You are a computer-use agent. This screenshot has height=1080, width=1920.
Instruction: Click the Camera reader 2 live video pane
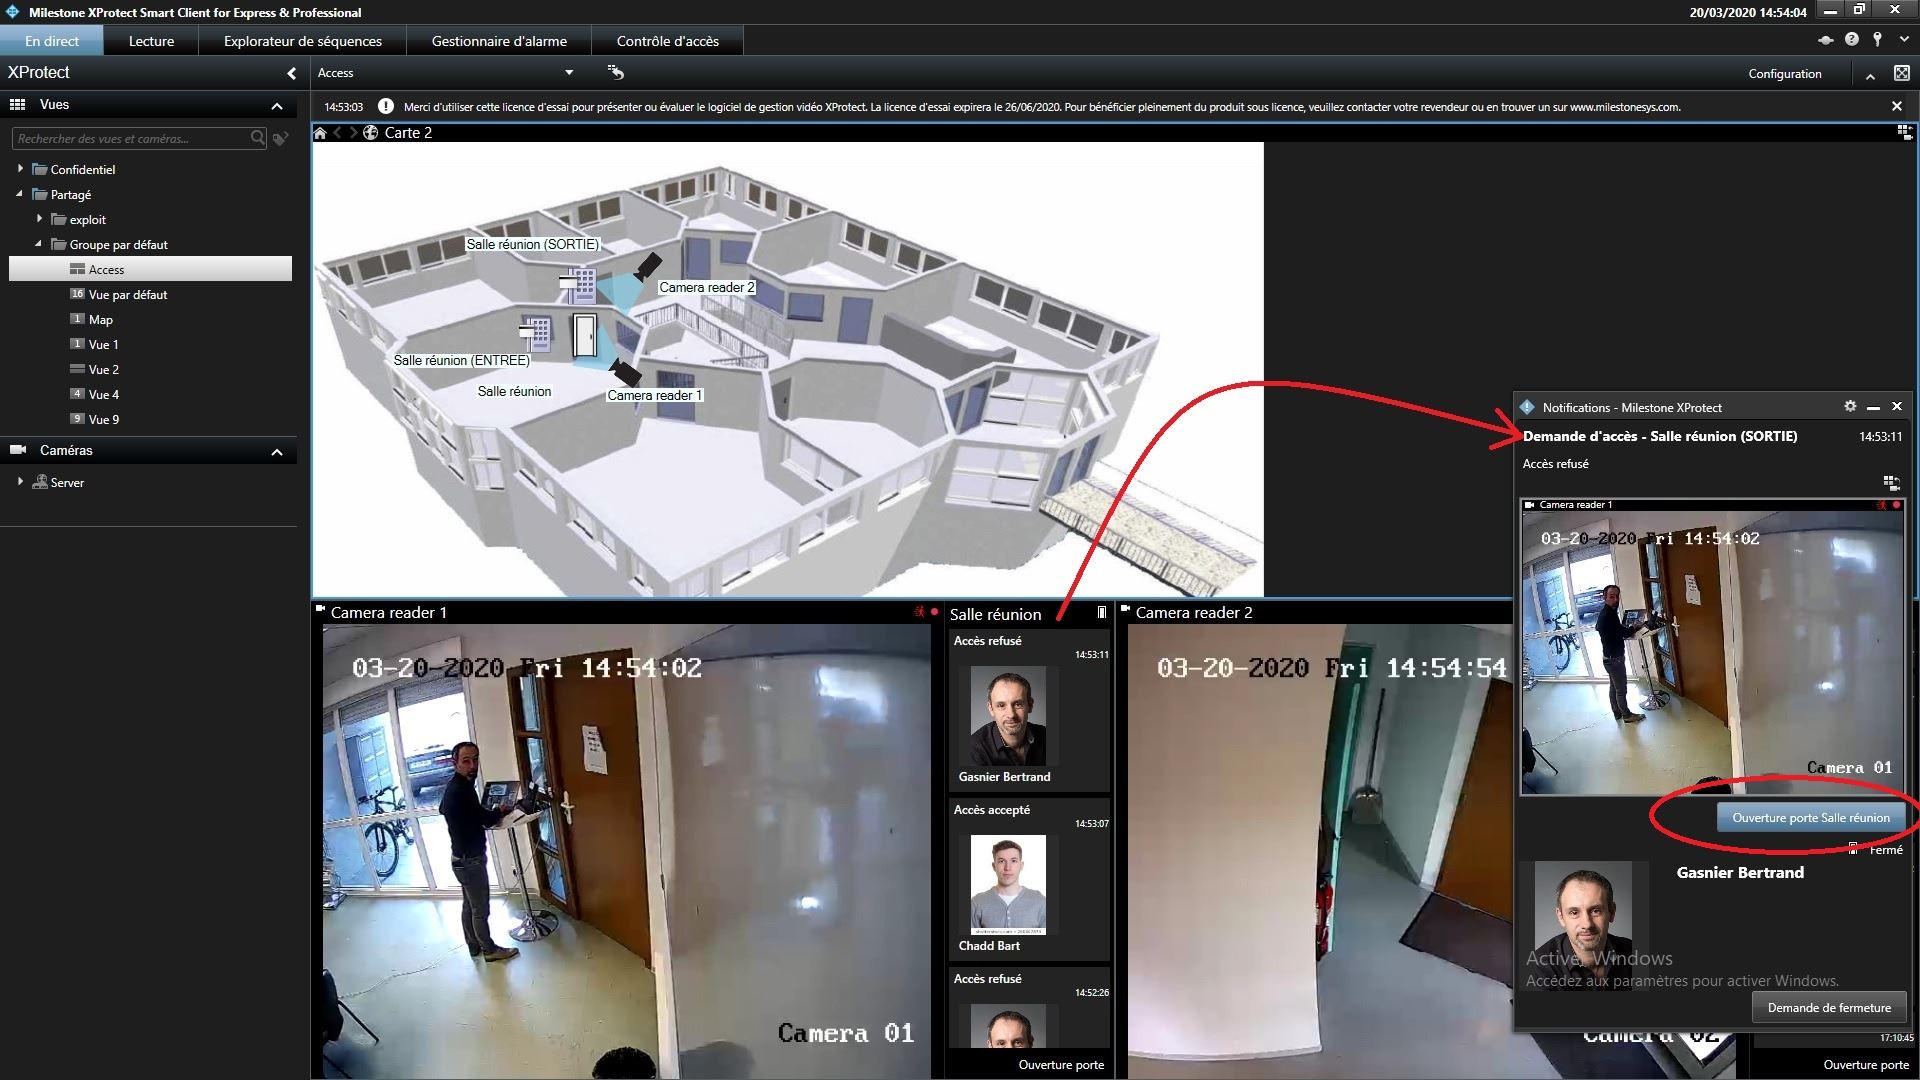[1320, 851]
